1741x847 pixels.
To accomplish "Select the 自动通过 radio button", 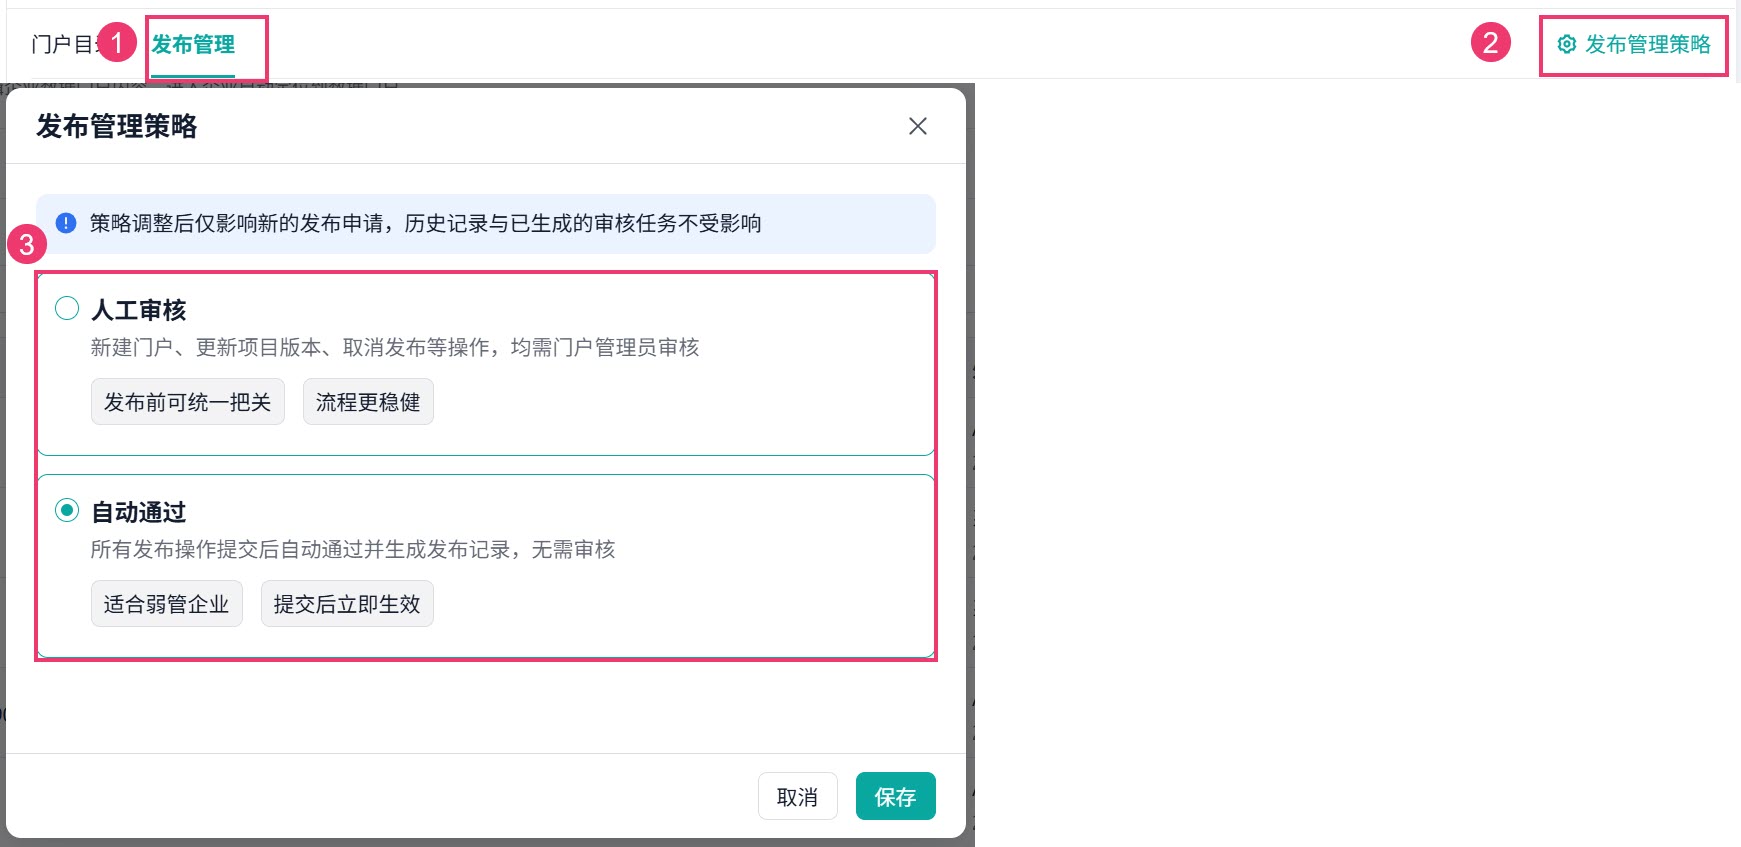I will (67, 510).
